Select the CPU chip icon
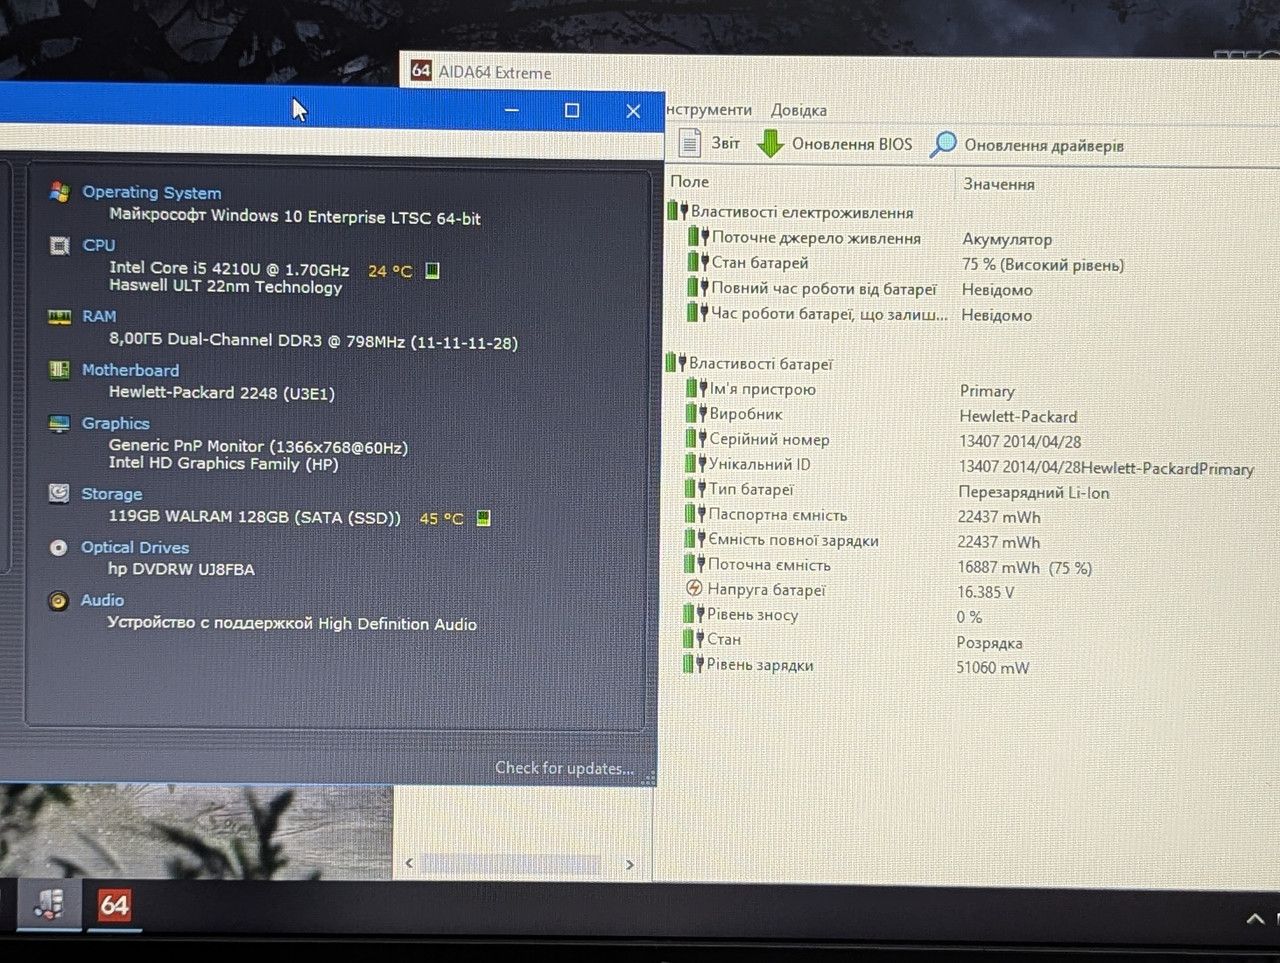The image size is (1280, 963). coord(60,245)
